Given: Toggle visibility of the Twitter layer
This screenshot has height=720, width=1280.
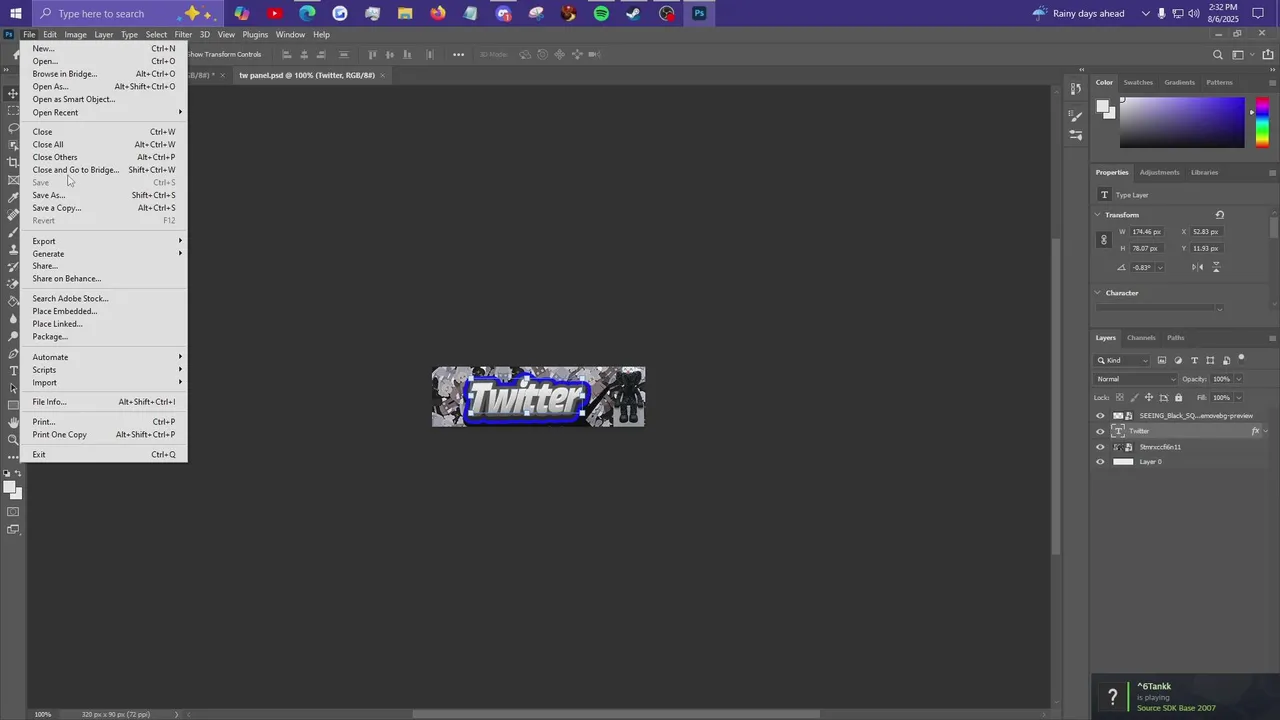Looking at the screenshot, I should click(x=1100, y=431).
